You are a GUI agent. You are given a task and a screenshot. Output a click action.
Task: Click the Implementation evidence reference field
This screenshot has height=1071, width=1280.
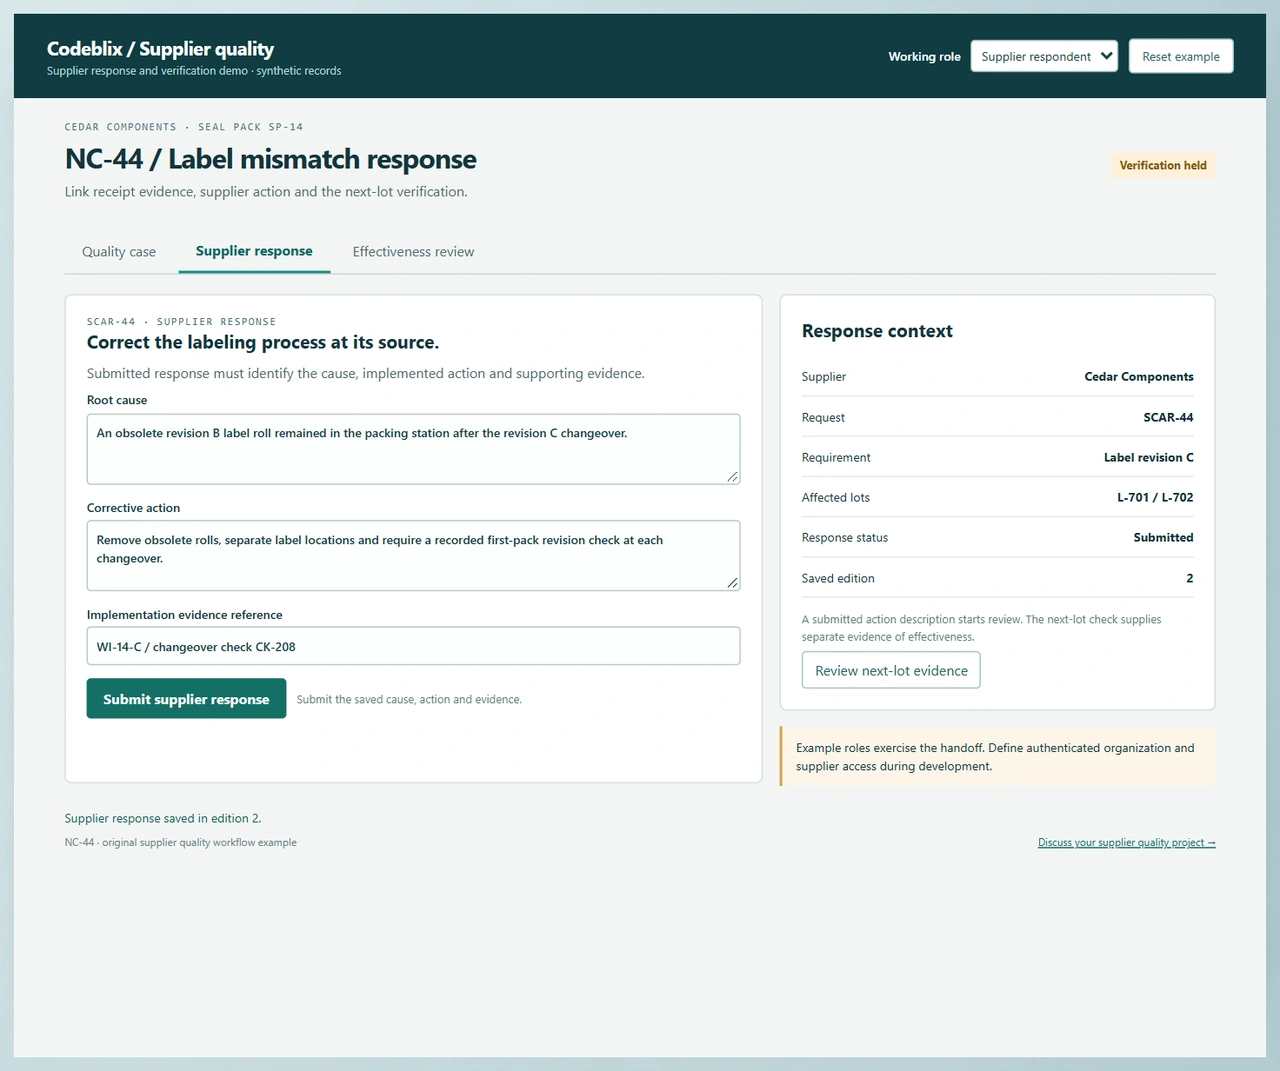(x=413, y=646)
